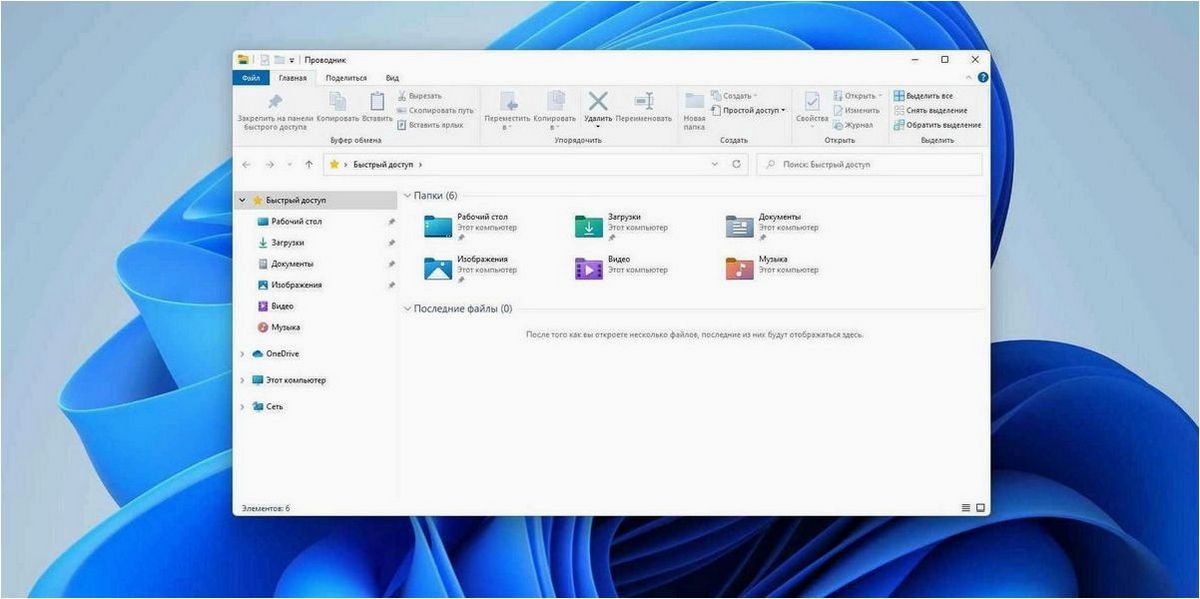The height and width of the screenshot is (599, 1200).
Task: Select Вырезать with the scissors icon
Action: [420, 96]
